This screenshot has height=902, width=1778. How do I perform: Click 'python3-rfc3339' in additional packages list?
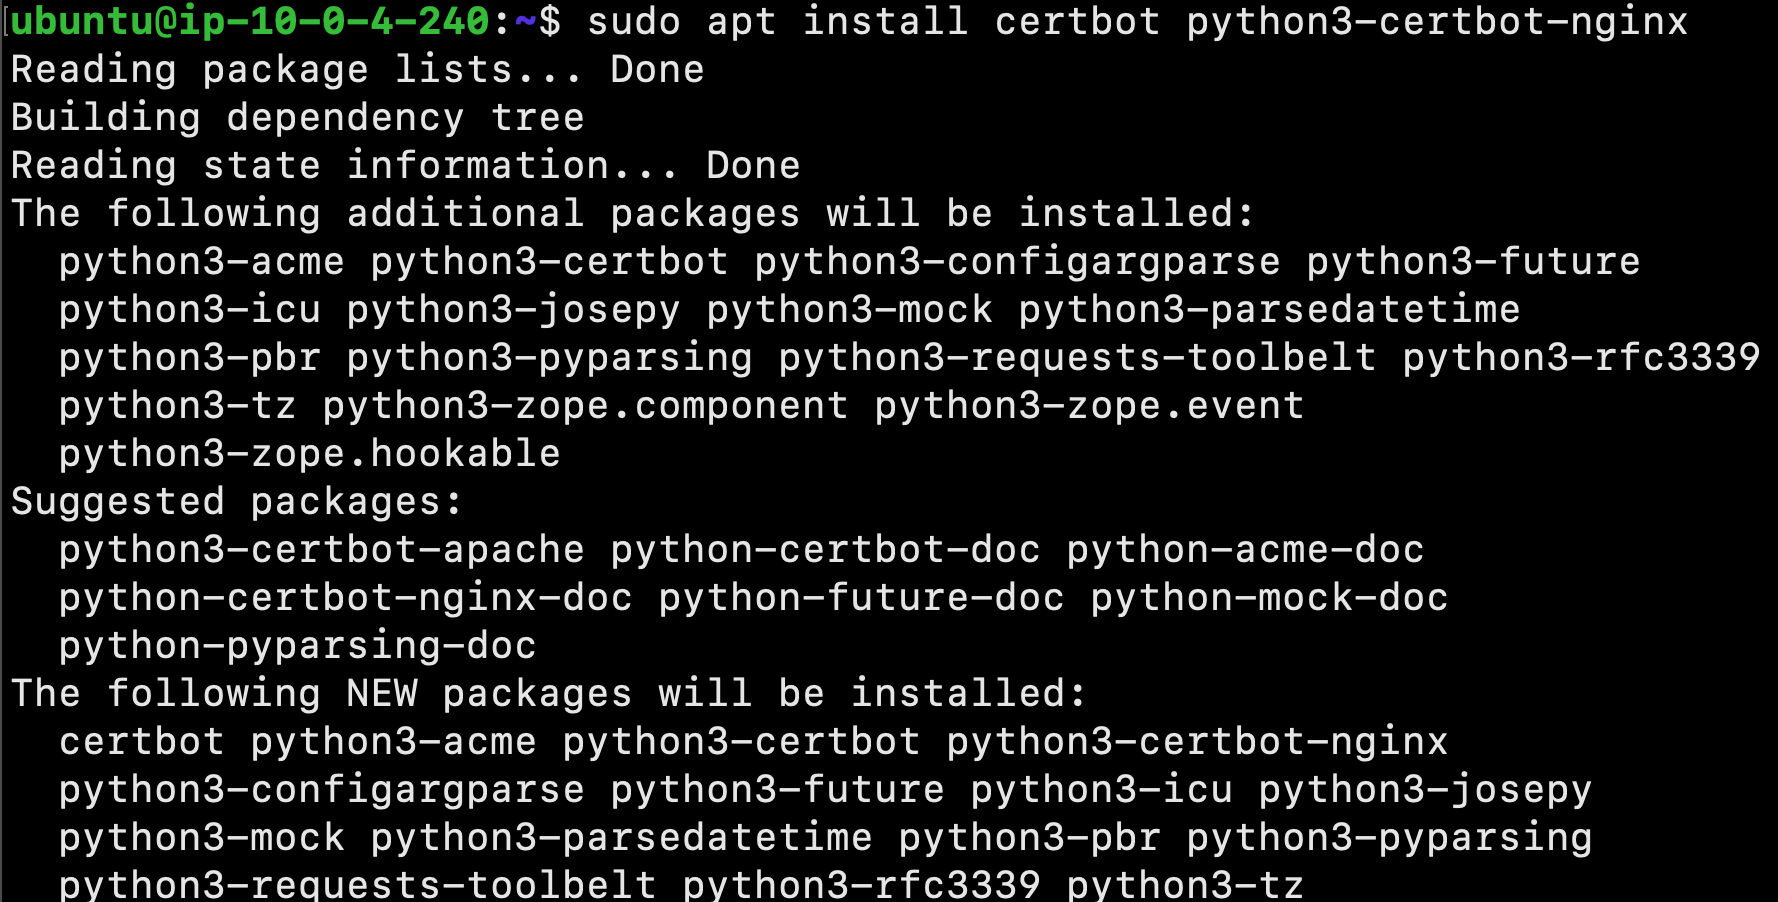[x=1581, y=357]
